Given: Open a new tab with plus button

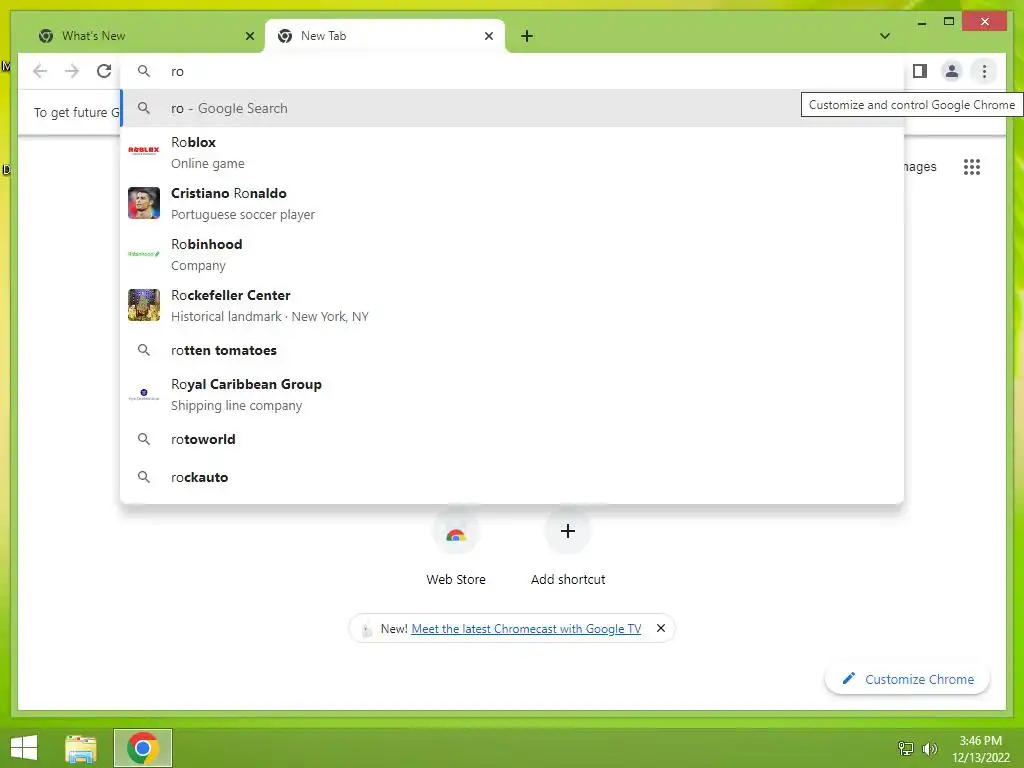Looking at the screenshot, I should (x=527, y=36).
